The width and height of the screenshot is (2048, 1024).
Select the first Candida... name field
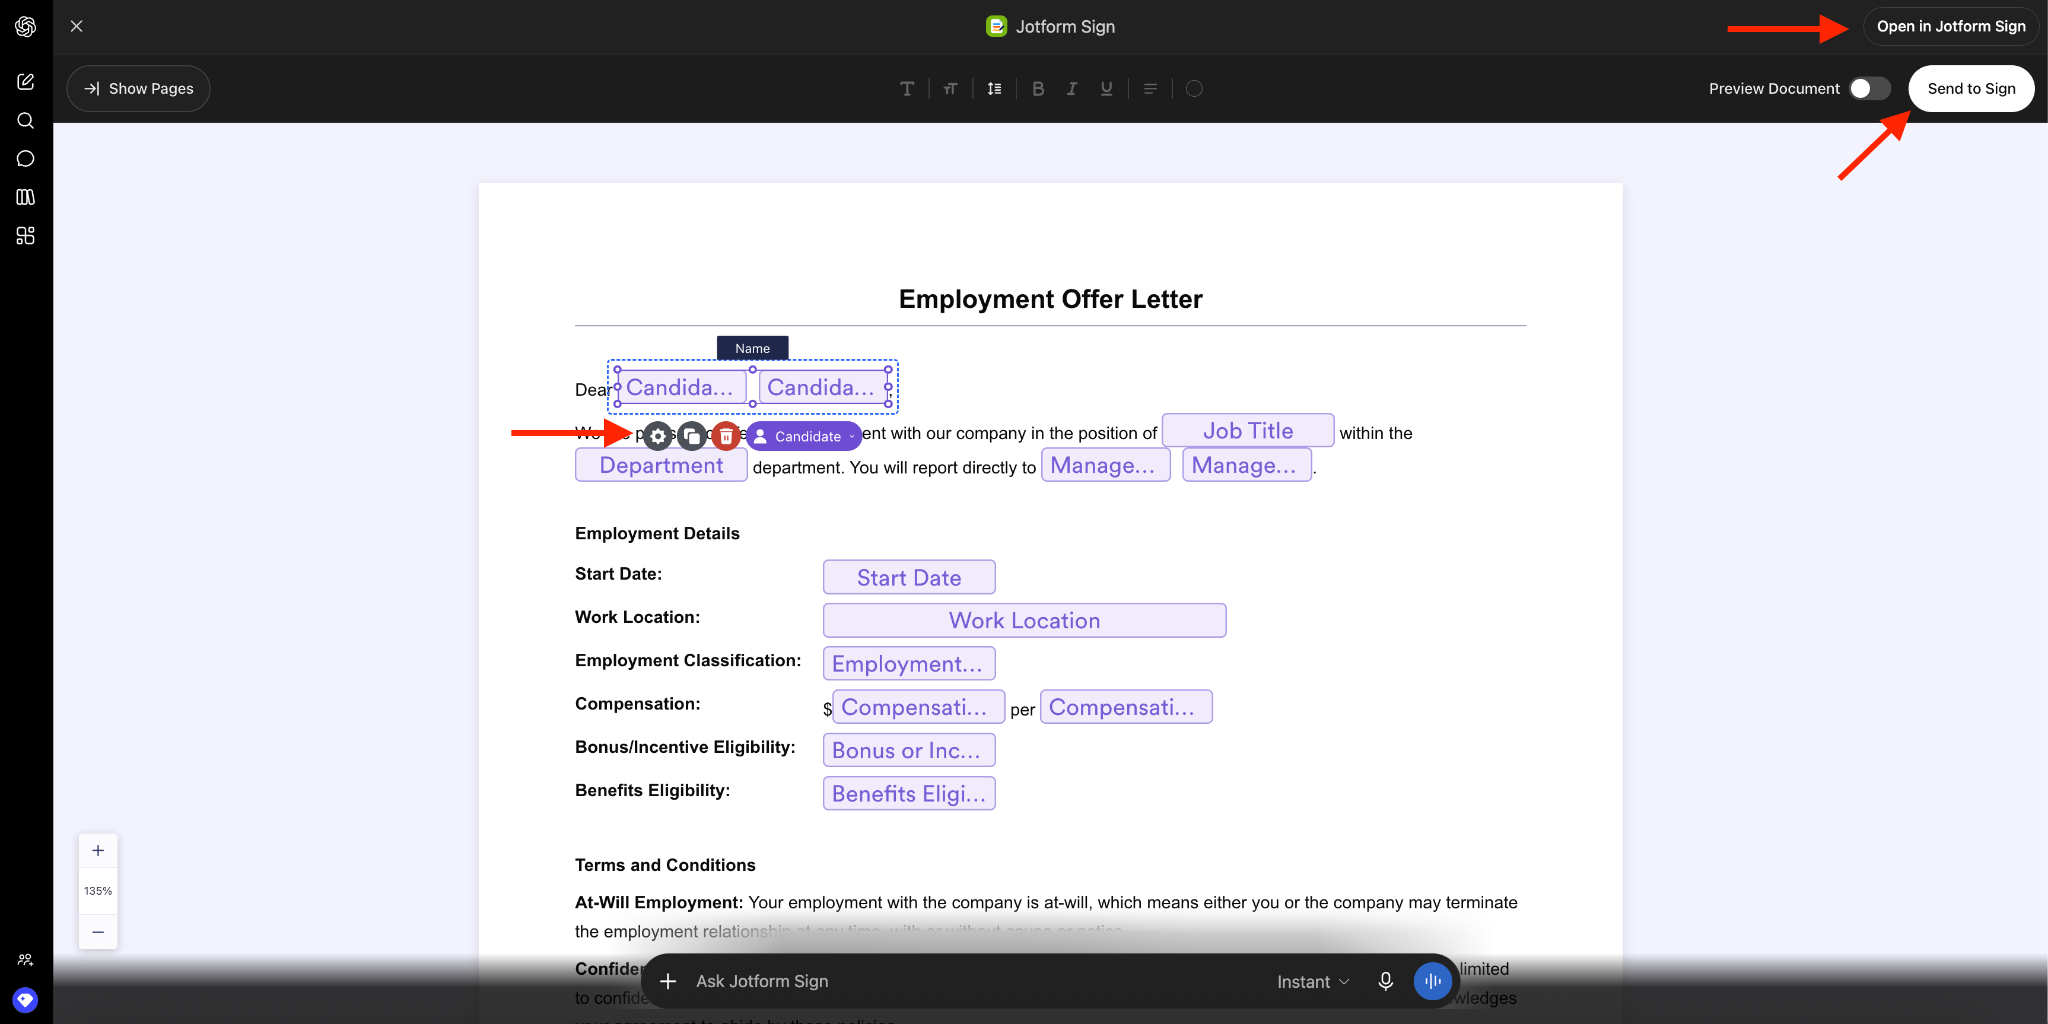(681, 387)
